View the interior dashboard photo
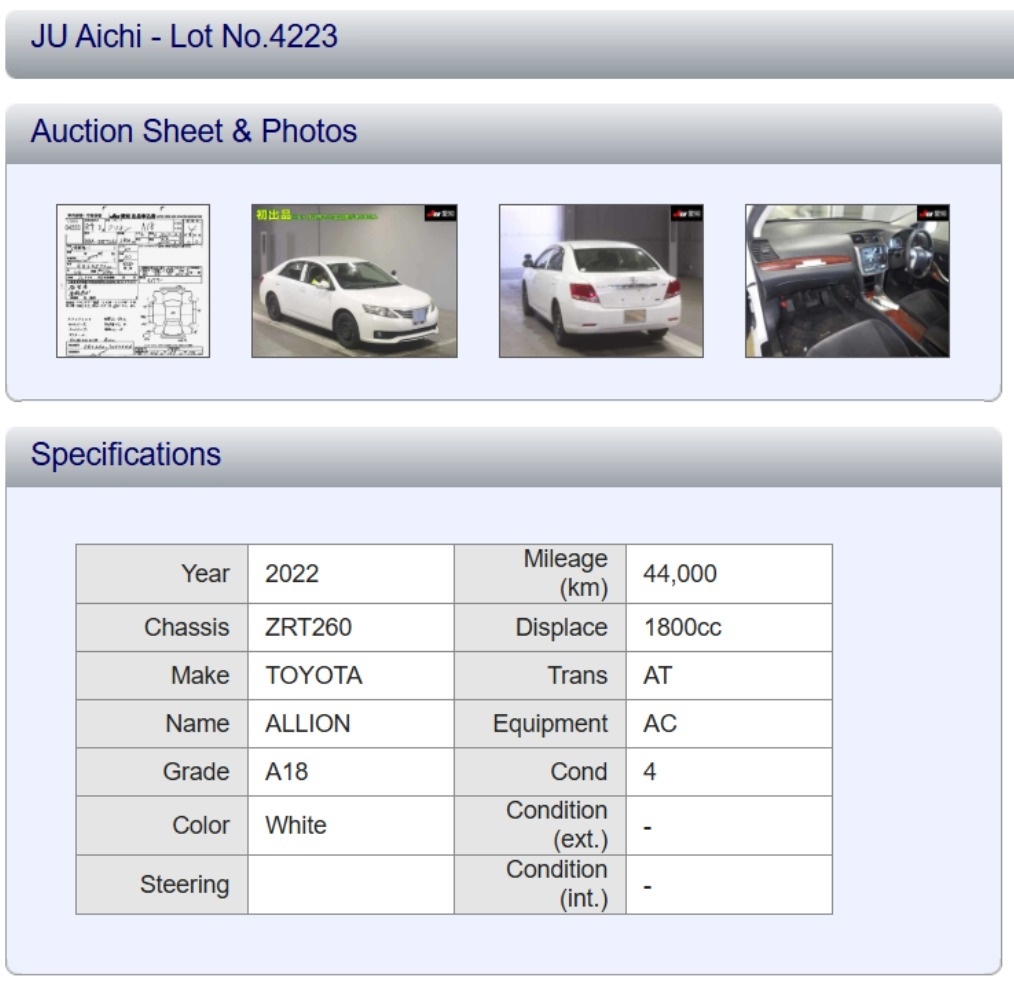The height and width of the screenshot is (982, 1014). pos(847,281)
